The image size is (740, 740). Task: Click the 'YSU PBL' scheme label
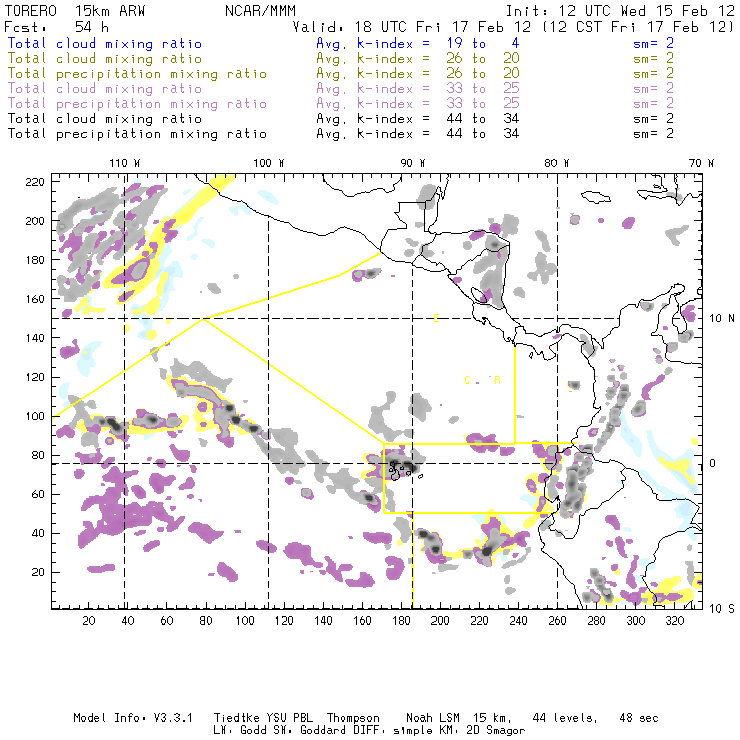pos(288,718)
